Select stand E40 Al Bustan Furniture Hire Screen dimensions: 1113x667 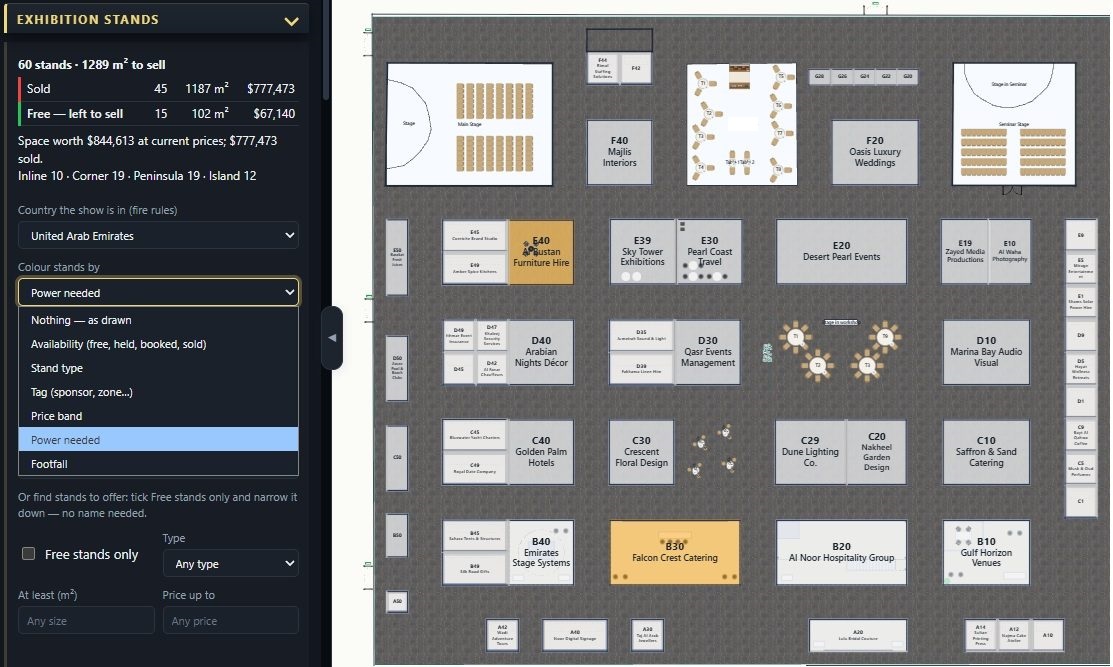541,252
